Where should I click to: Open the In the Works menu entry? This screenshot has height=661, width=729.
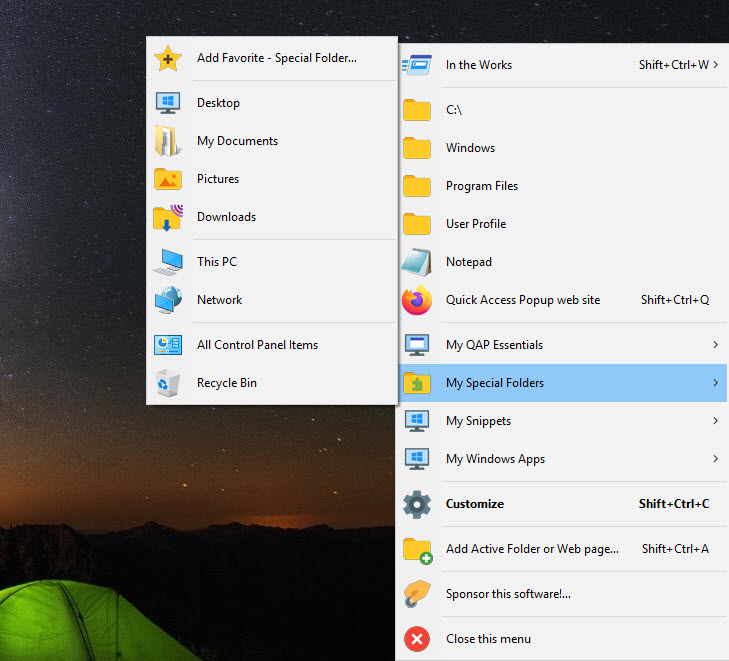tap(563, 65)
